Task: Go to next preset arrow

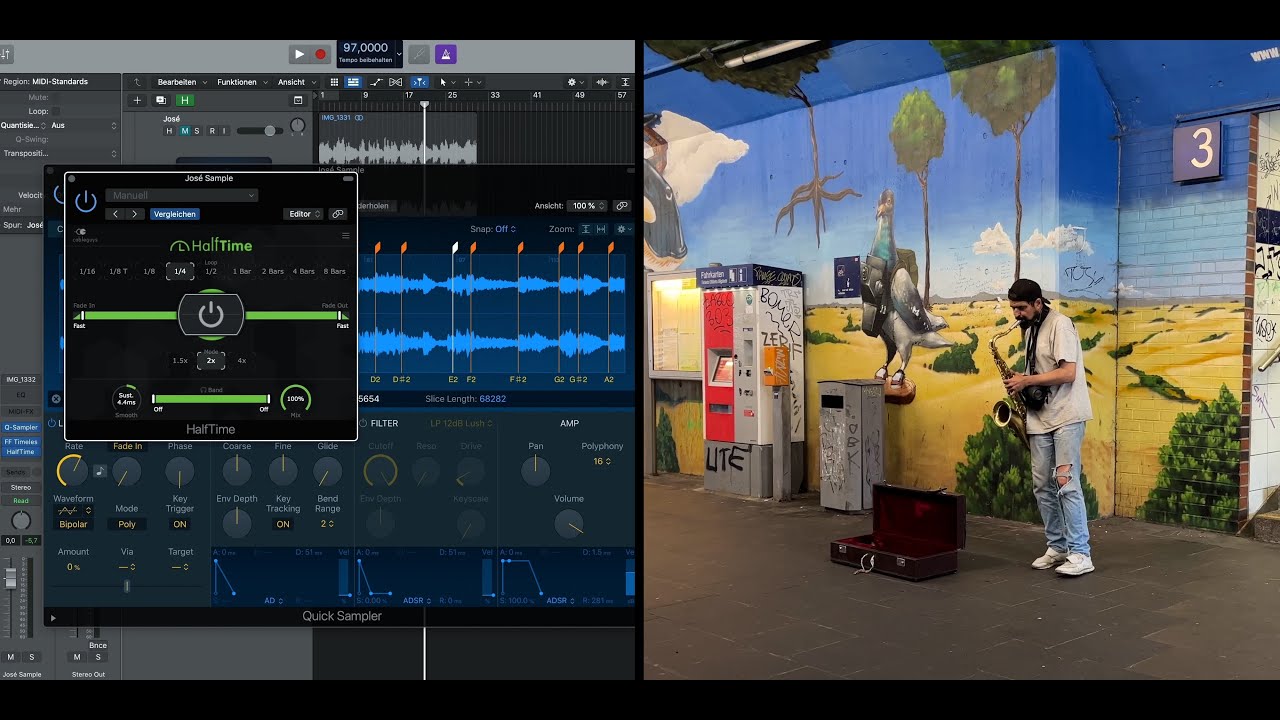Action: point(135,214)
